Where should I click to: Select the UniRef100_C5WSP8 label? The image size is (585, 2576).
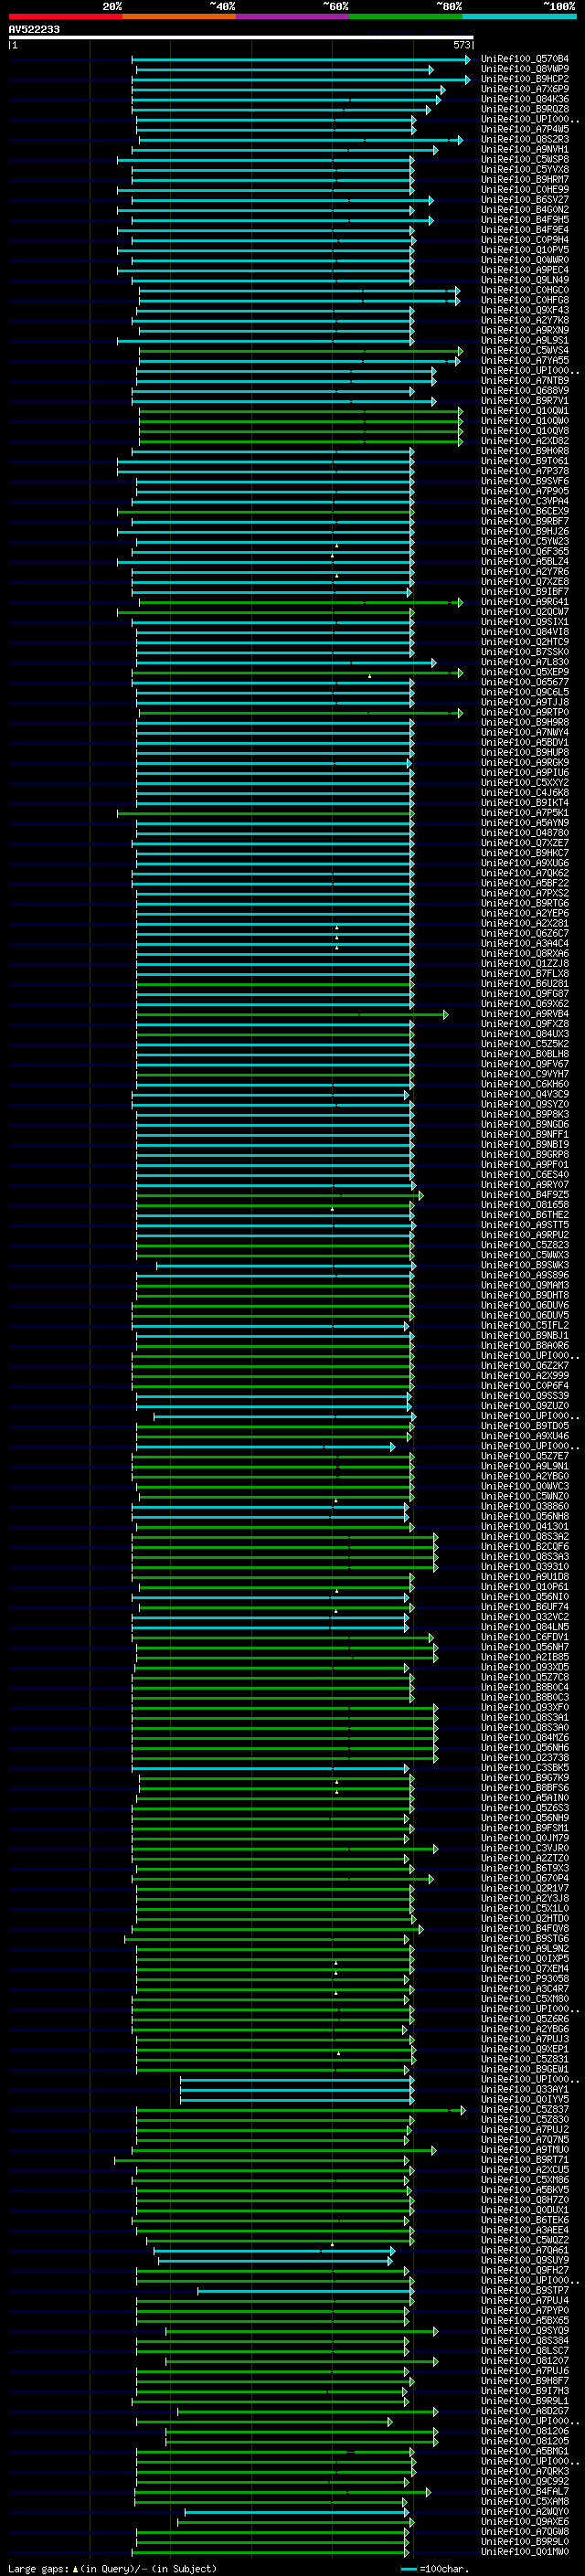point(525,159)
